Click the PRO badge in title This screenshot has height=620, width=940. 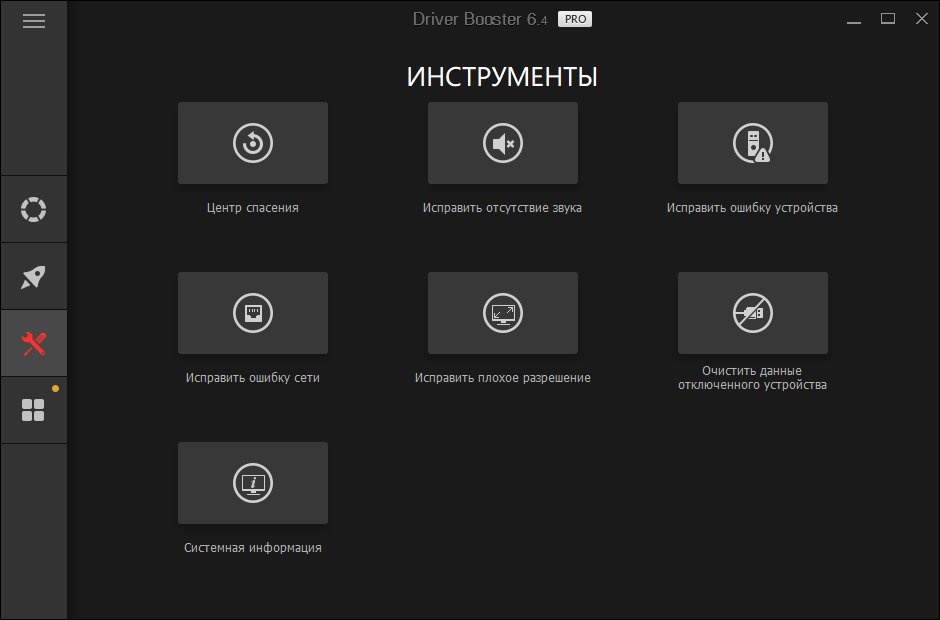pyautogui.click(x=575, y=19)
